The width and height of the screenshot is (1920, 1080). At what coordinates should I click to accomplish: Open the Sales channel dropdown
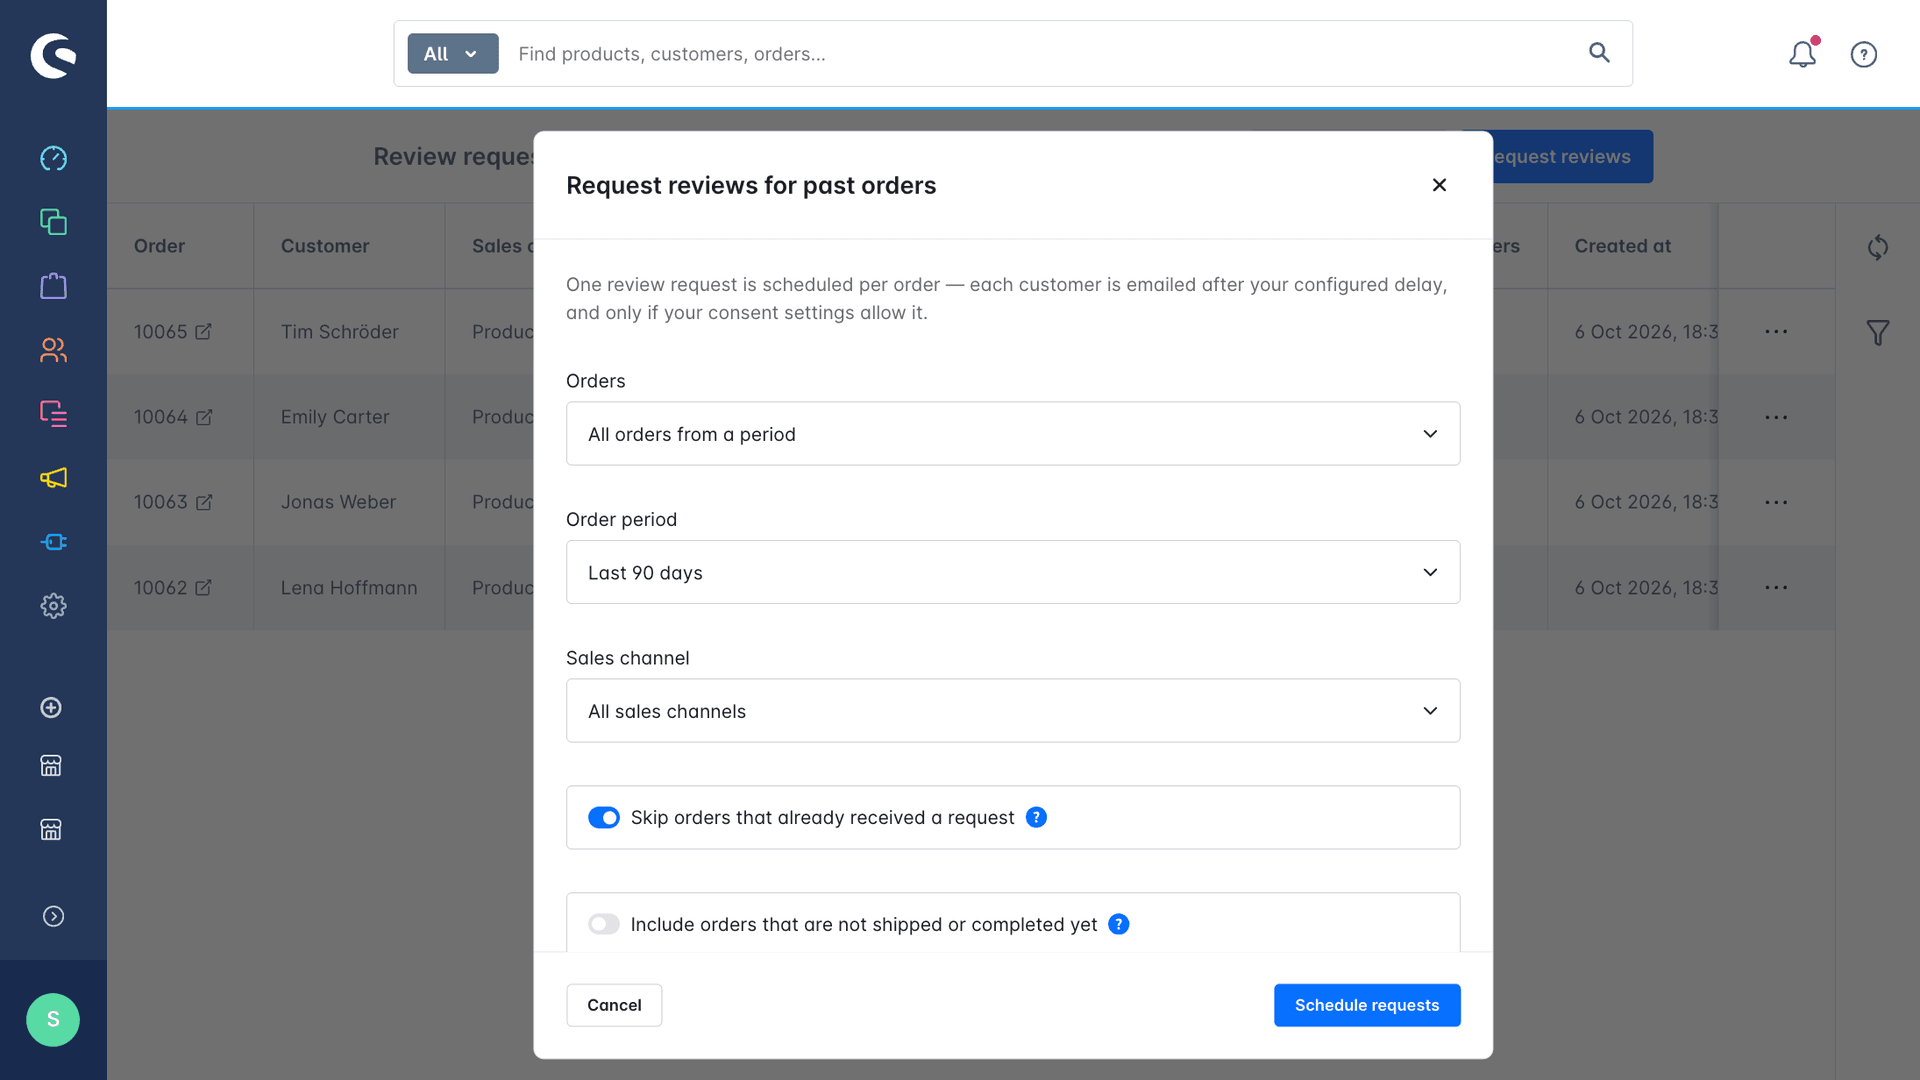click(x=1013, y=711)
